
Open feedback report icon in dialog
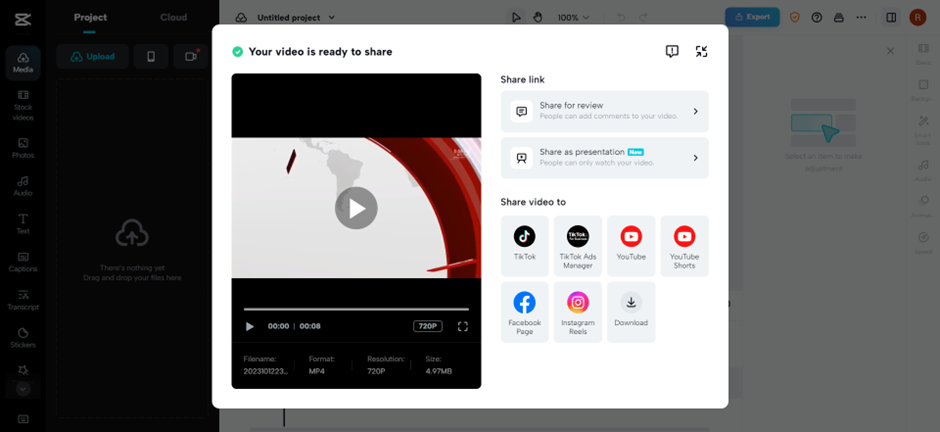click(x=672, y=52)
